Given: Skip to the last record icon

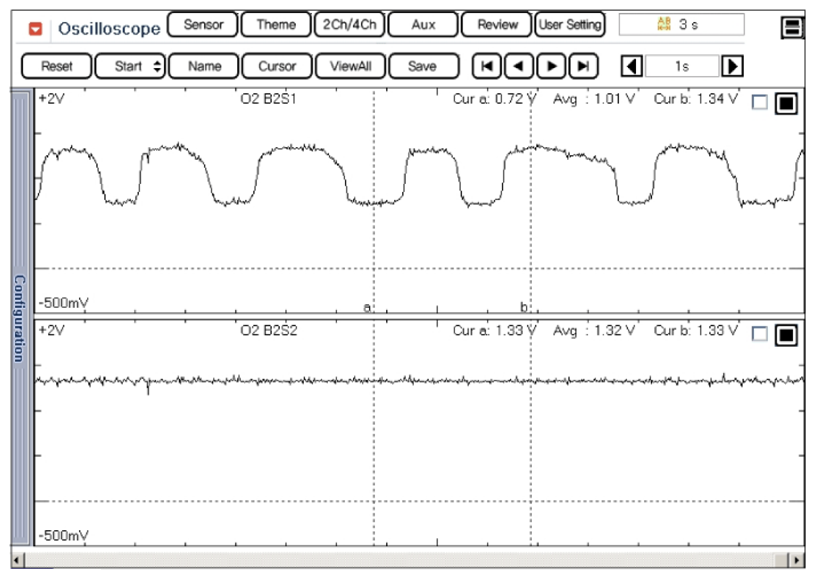Looking at the screenshot, I should 583,67.
